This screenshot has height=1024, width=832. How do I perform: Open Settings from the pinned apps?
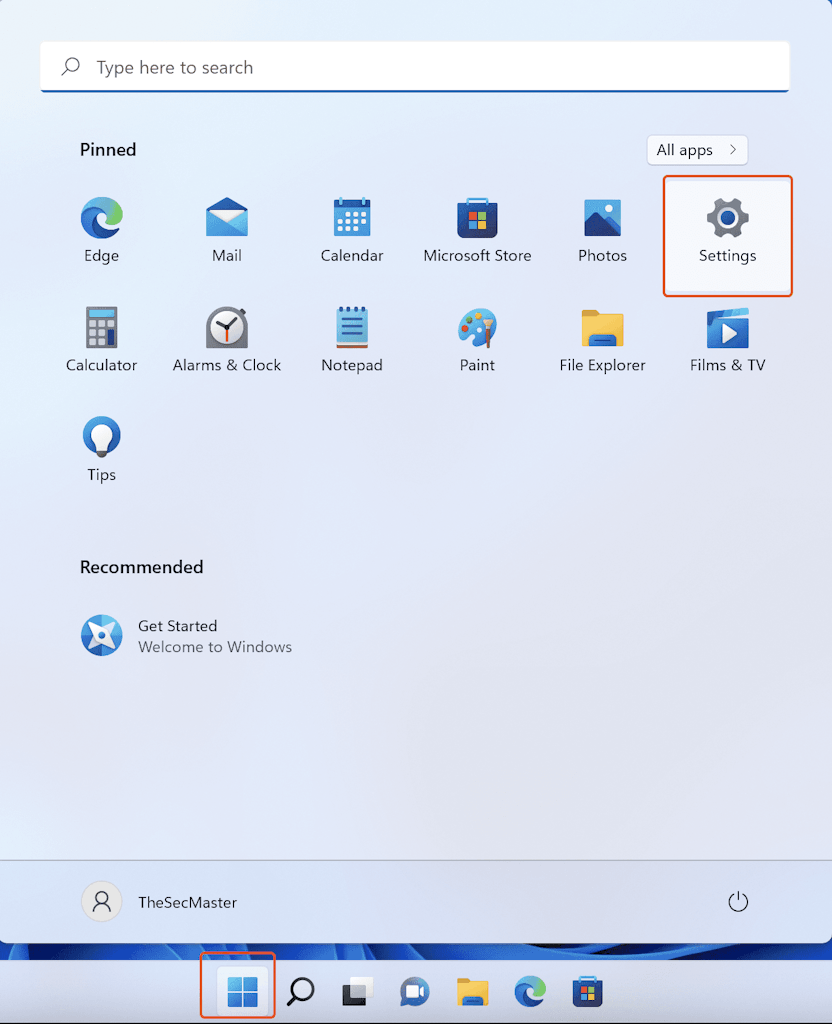coord(728,236)
